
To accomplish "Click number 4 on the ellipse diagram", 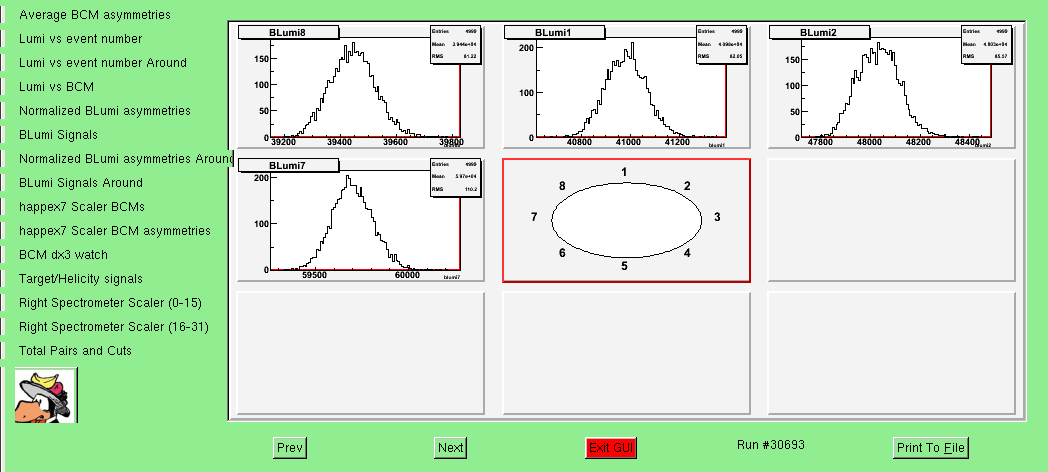I will [687, 253].
